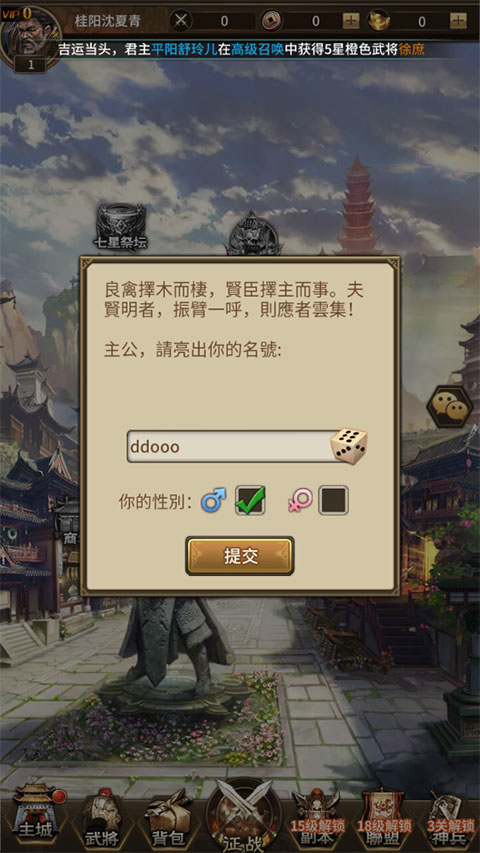This screenshot has height=853, width=480.
Task: Edit the name field containing ddooo
Action: (230, 447)
